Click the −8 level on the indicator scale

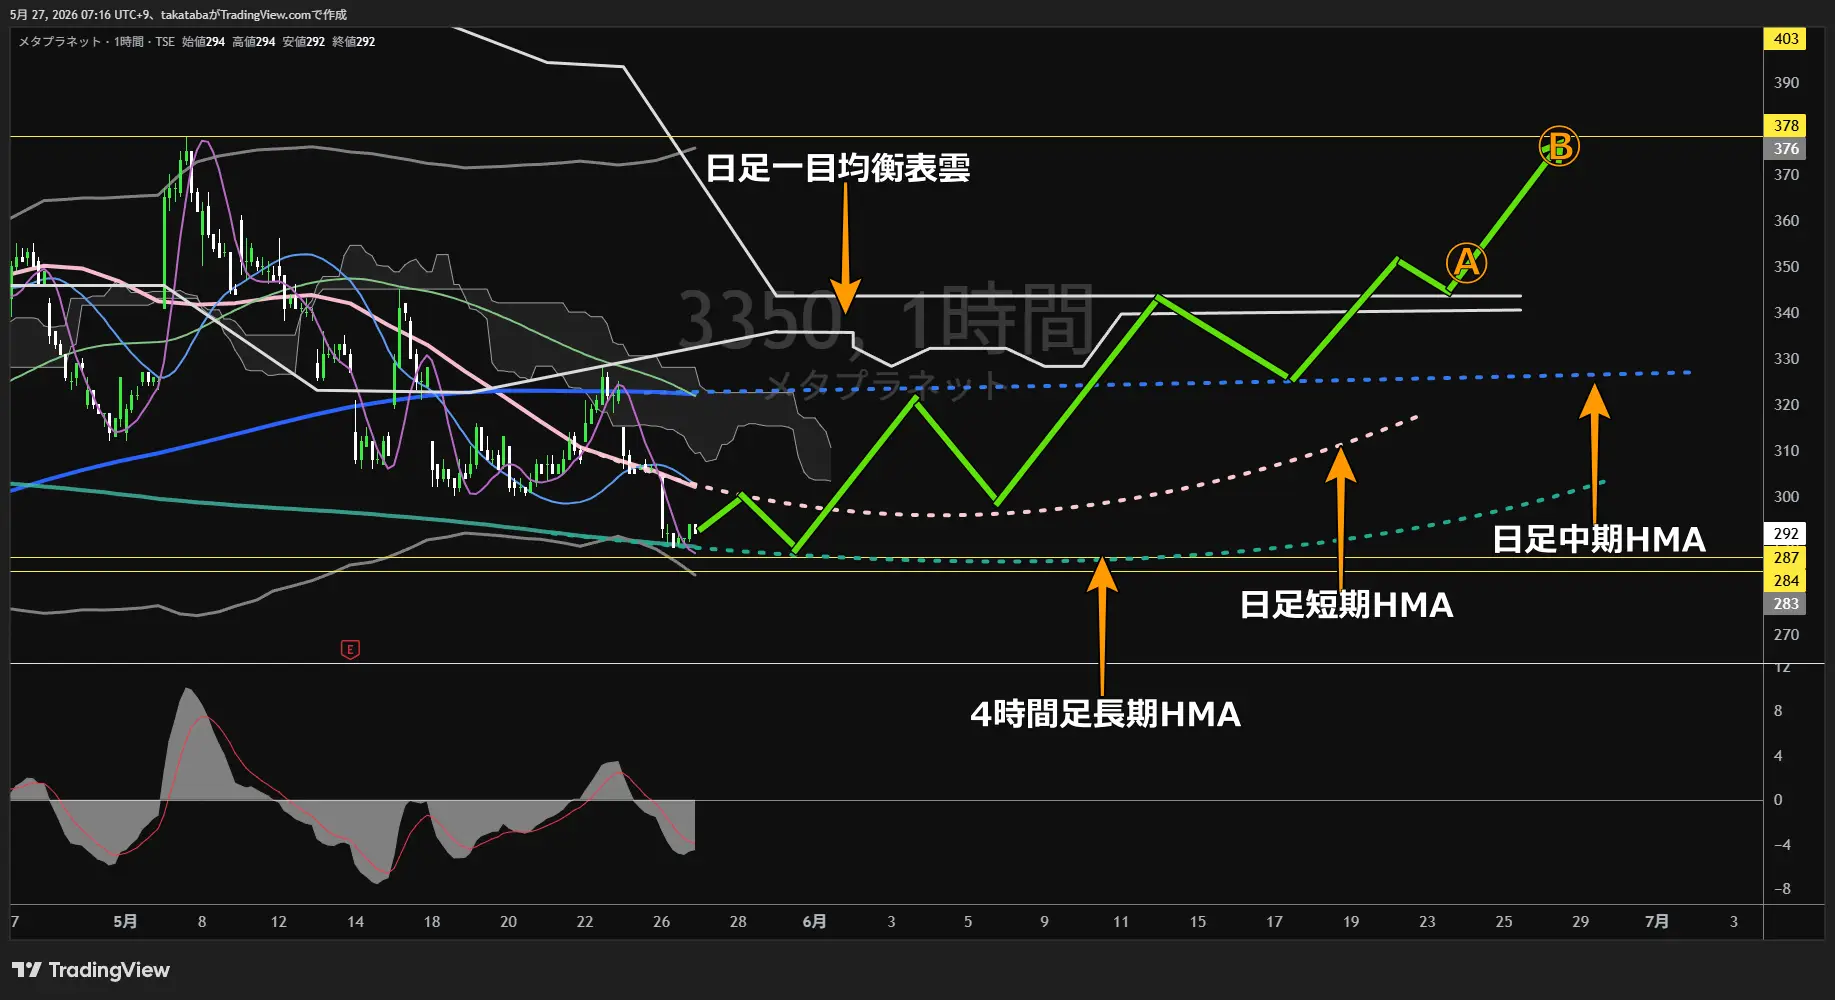click(x=1782, y=889)
